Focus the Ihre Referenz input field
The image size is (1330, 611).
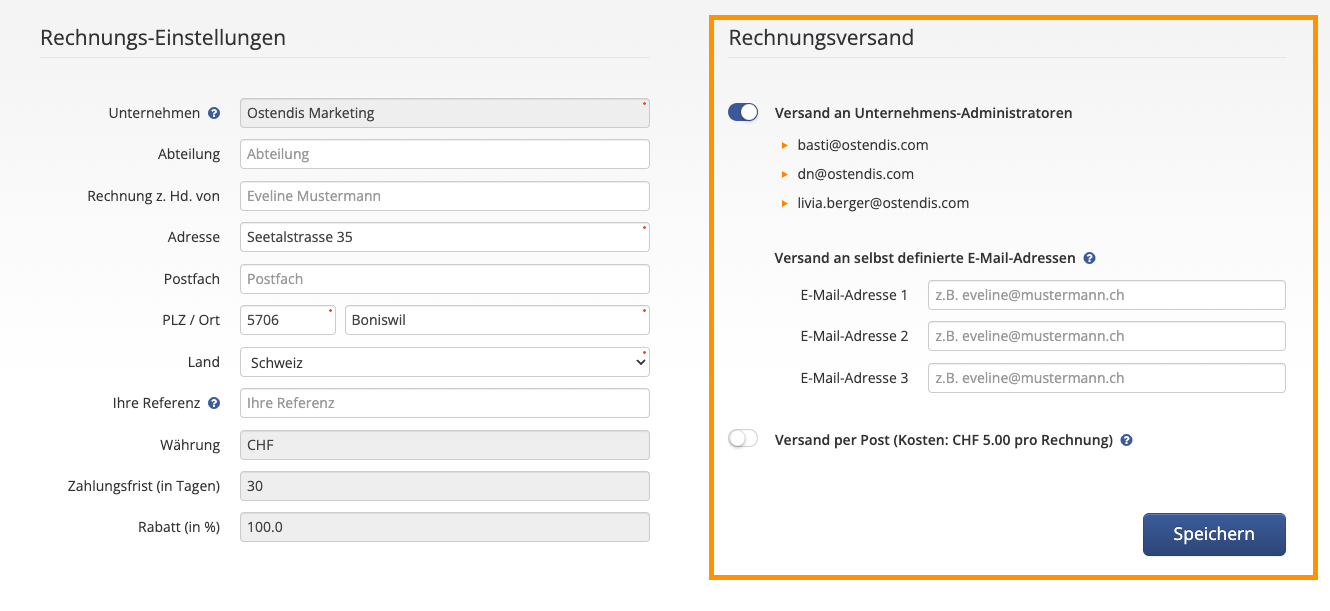[445, 403]
